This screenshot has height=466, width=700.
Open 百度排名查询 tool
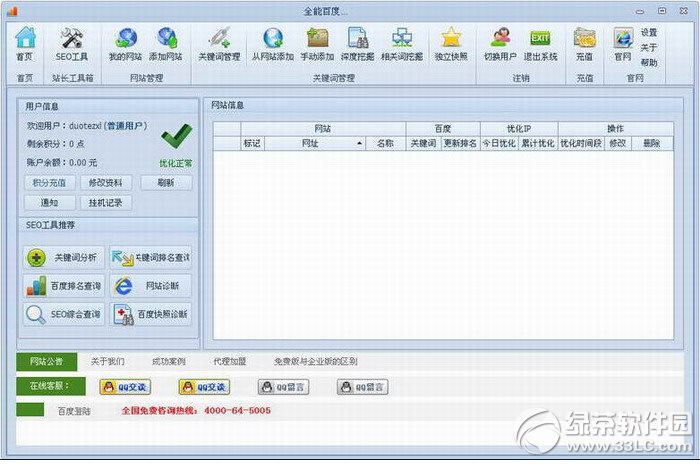coord(63,286)
